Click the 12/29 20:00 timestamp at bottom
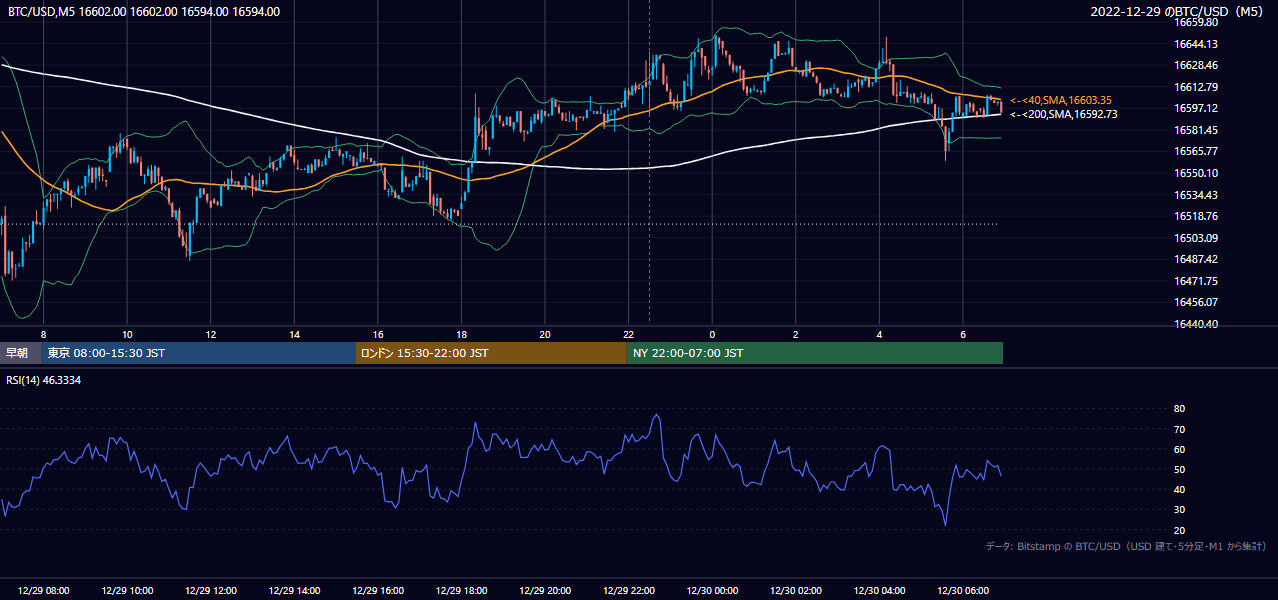 [x=545, y=591]
